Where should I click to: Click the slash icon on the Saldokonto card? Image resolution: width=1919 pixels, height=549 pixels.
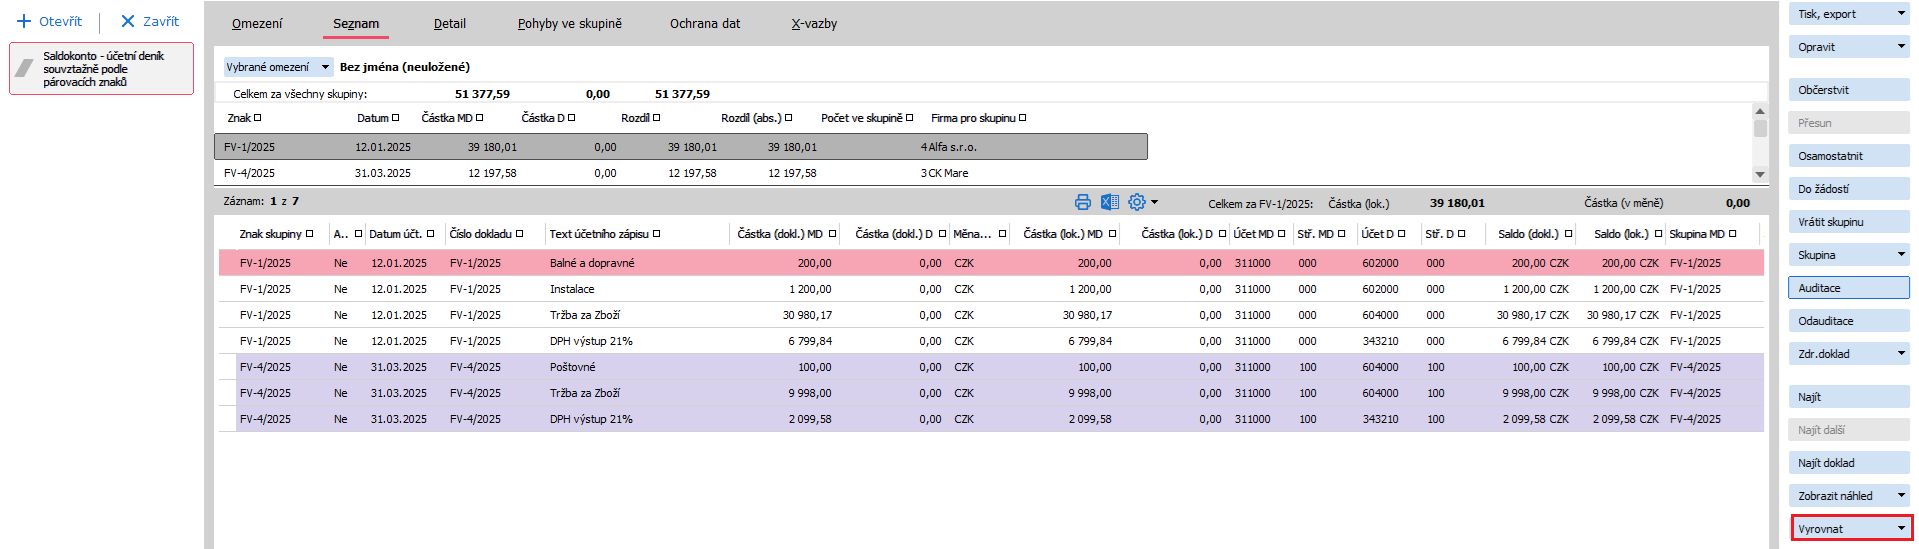25,68
